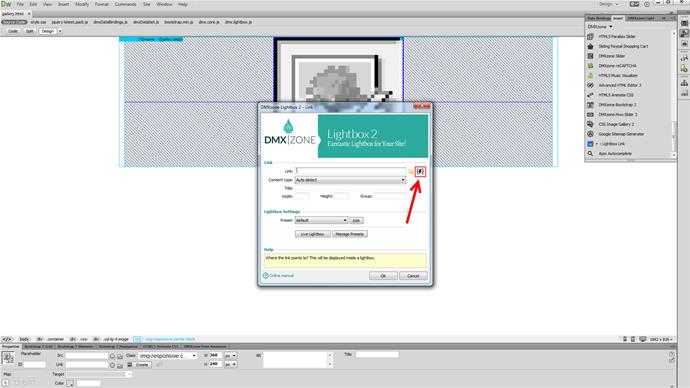Insert DMXzone reCAPTCHA extension

click(617, 66)
